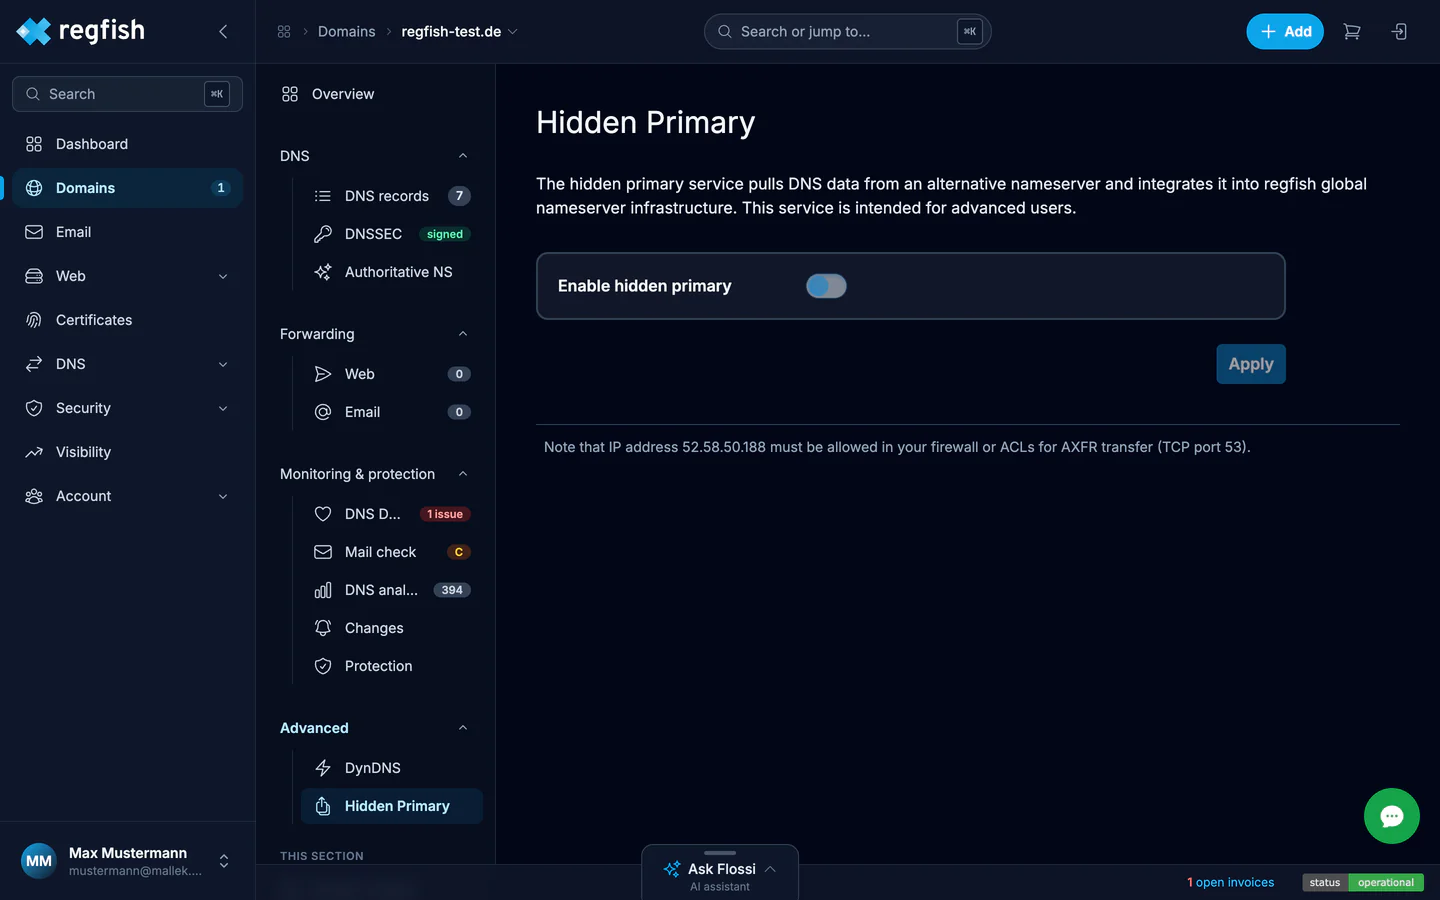Click the Overview grid icon
The height and width of the screenshot is (900, 1440).
(290, 94)
